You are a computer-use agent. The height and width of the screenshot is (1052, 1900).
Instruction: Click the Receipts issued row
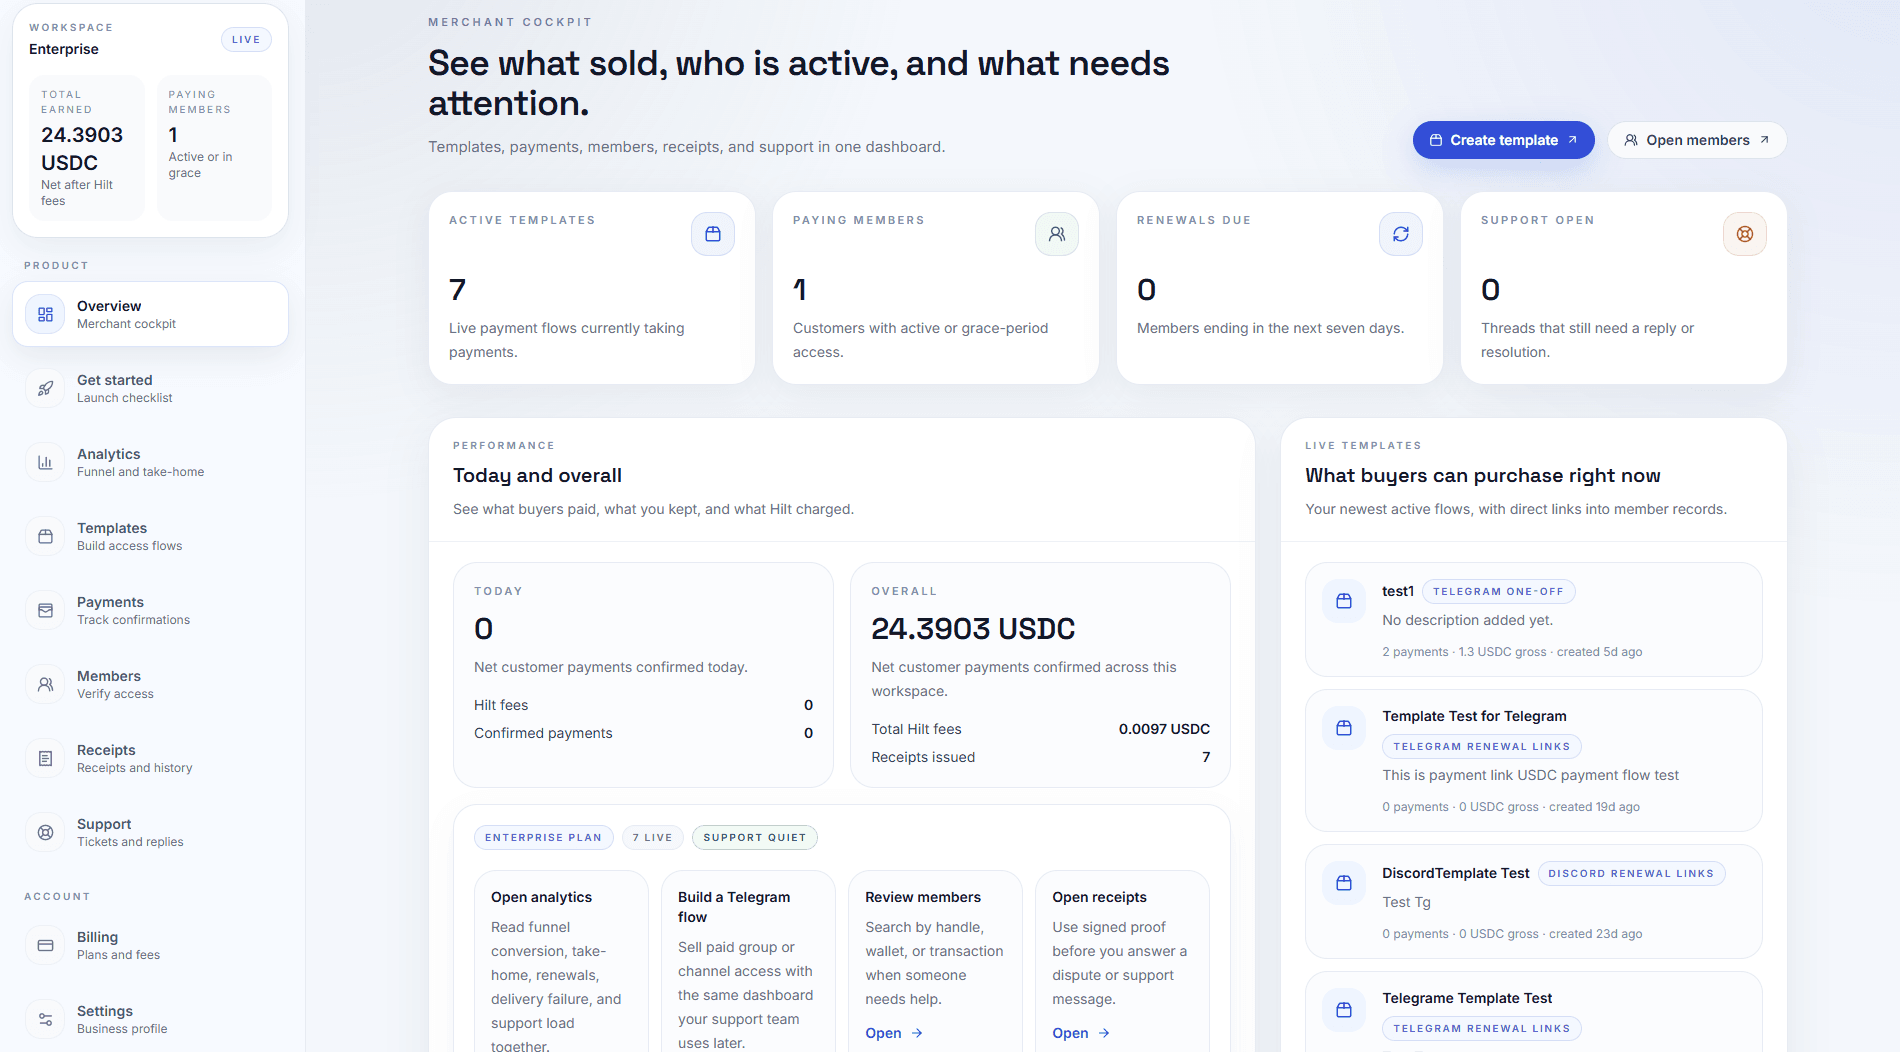coord(1040,757)
